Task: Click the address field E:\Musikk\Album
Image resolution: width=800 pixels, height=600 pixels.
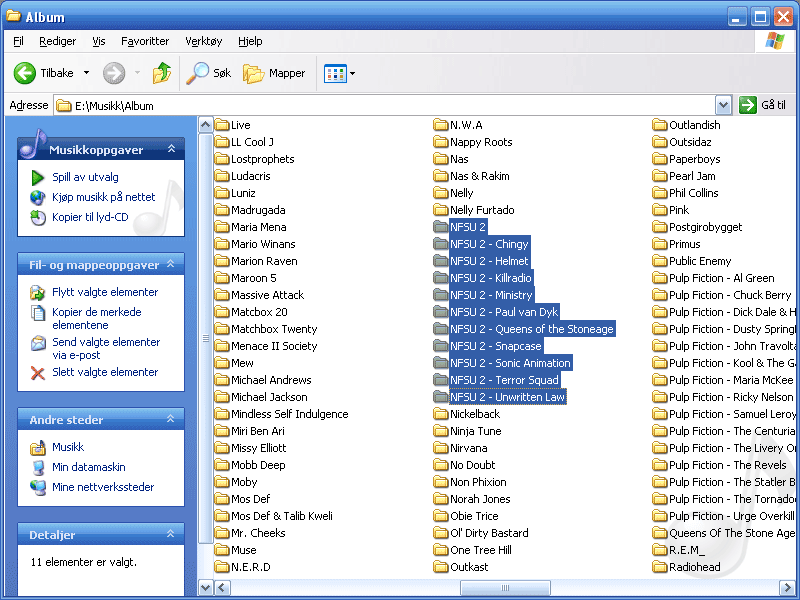Action: tap(385, 106)
